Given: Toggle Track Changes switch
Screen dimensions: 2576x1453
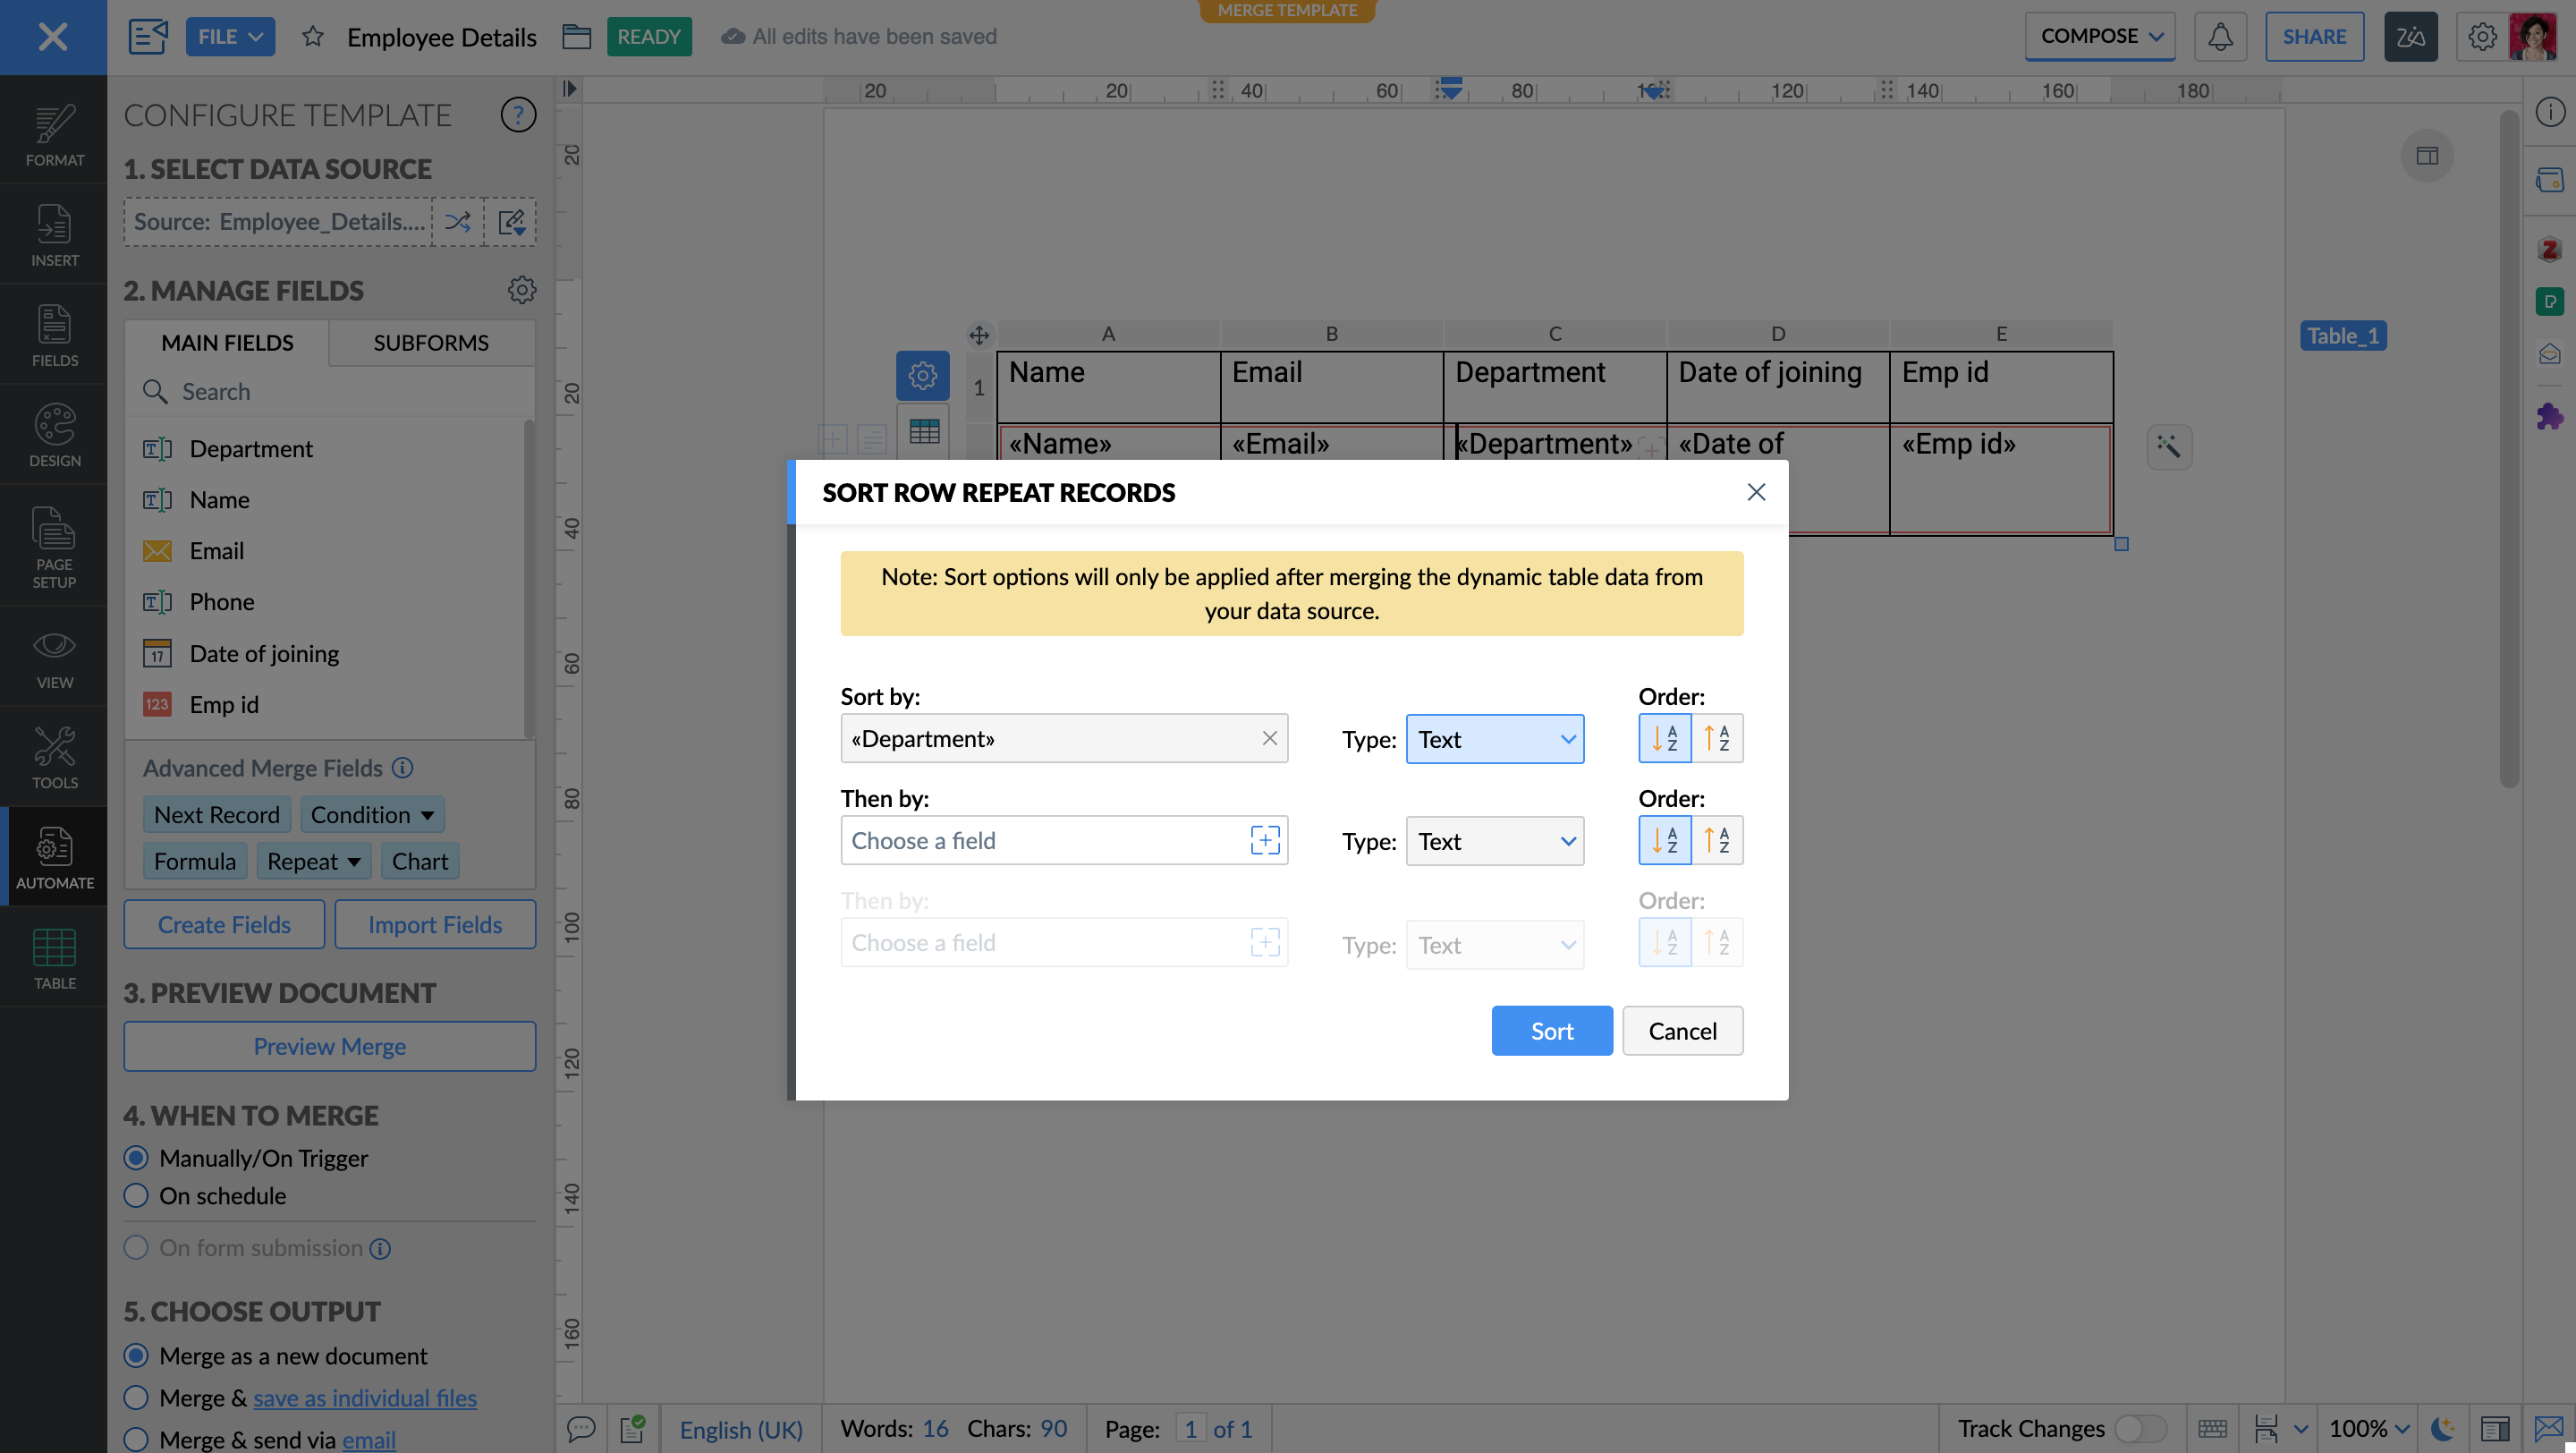Looking at the screenshot, I should (x=2140, y=1428).
